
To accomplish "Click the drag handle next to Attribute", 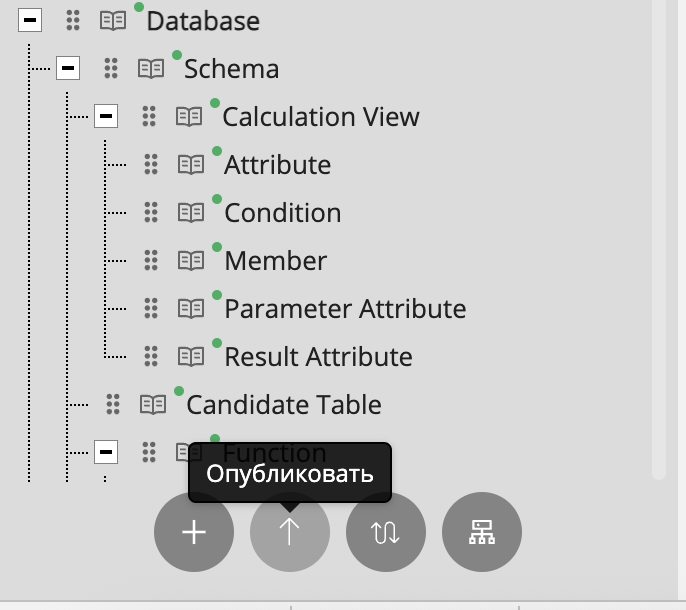I will click(x=151, y=165).
